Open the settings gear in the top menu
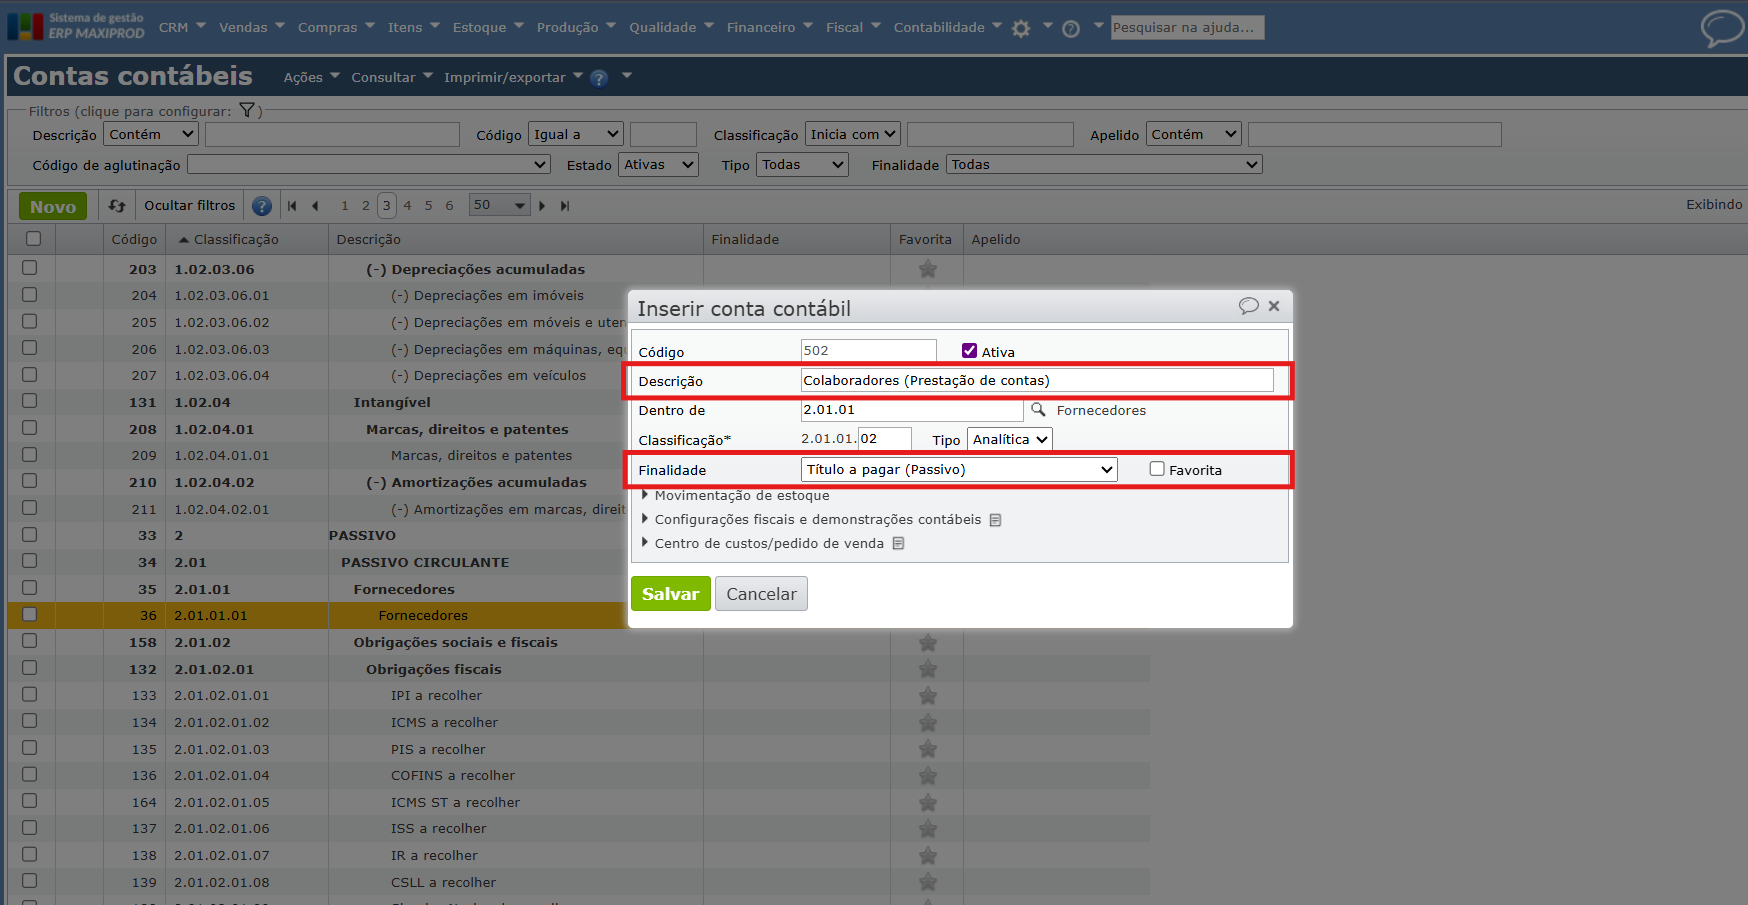 [1021, 29]
